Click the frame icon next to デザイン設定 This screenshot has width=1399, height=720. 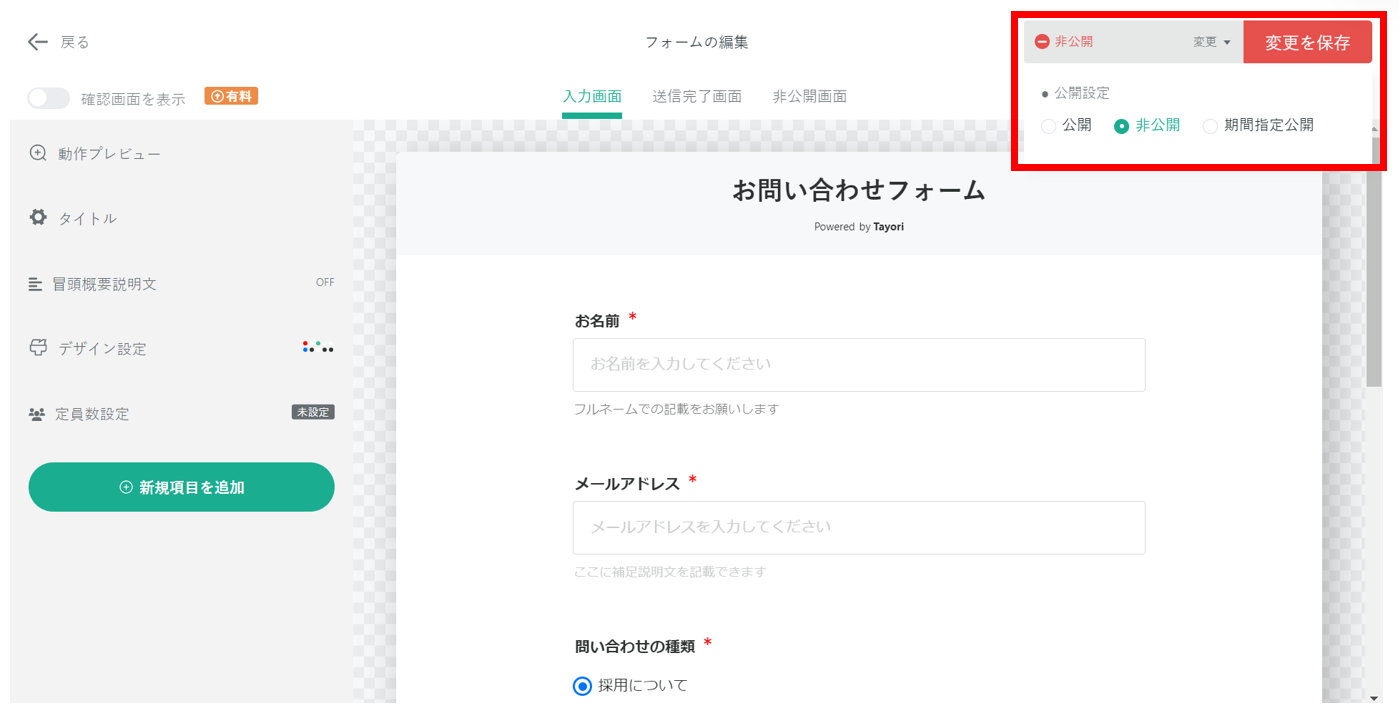click(x=38, y=348)
